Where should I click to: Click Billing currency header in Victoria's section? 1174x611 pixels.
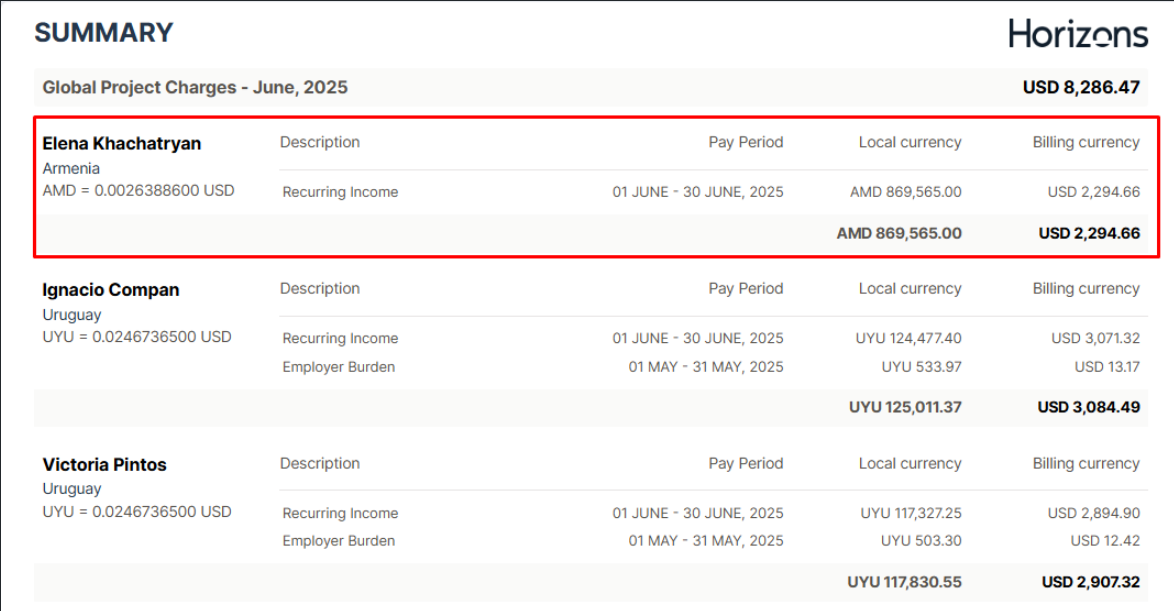[x=1085, y=464]
